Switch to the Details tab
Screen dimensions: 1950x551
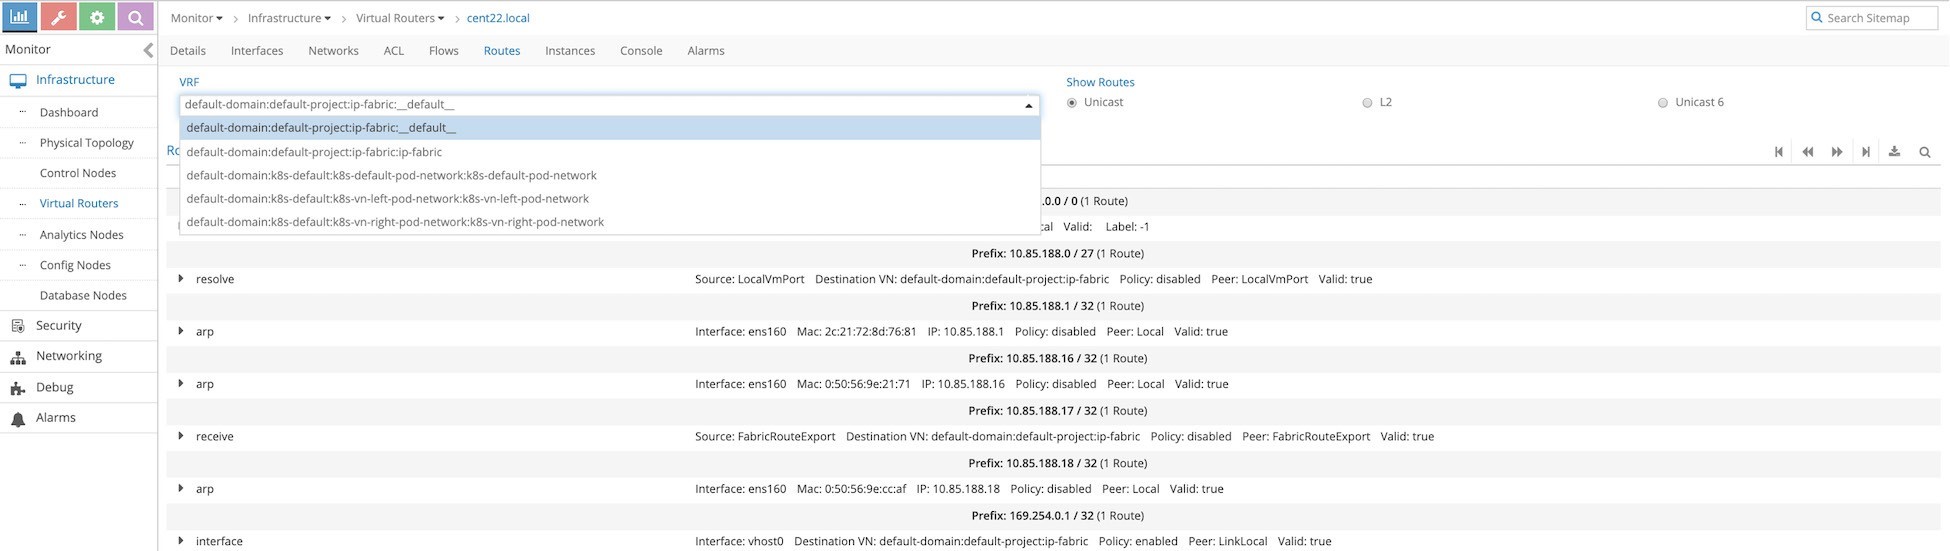click(x=188, y=51)
